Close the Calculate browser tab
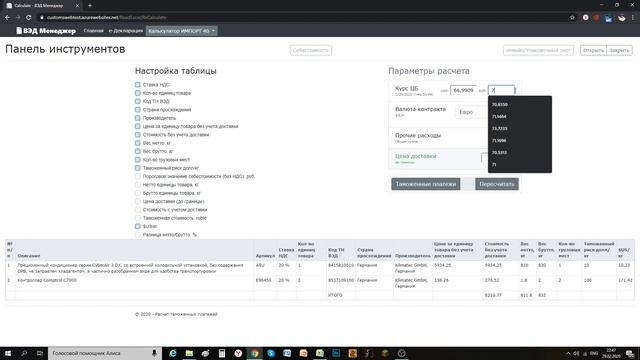Image resolution: width=640 pixels, height=360 pixels. point(78,6)
